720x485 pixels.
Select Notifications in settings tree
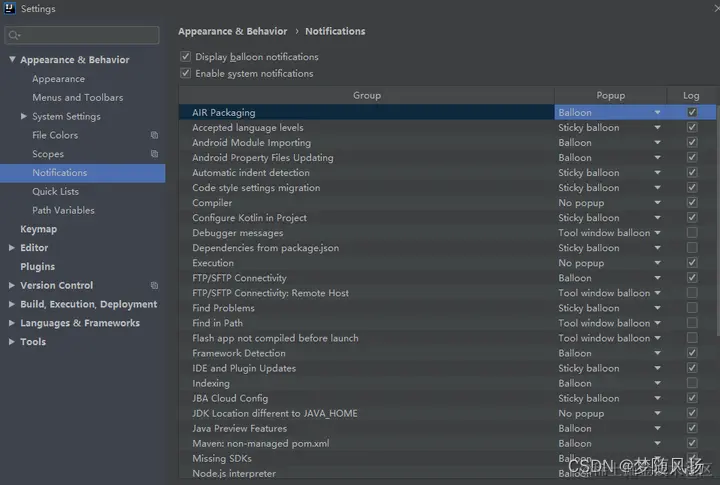click(83, 173)
